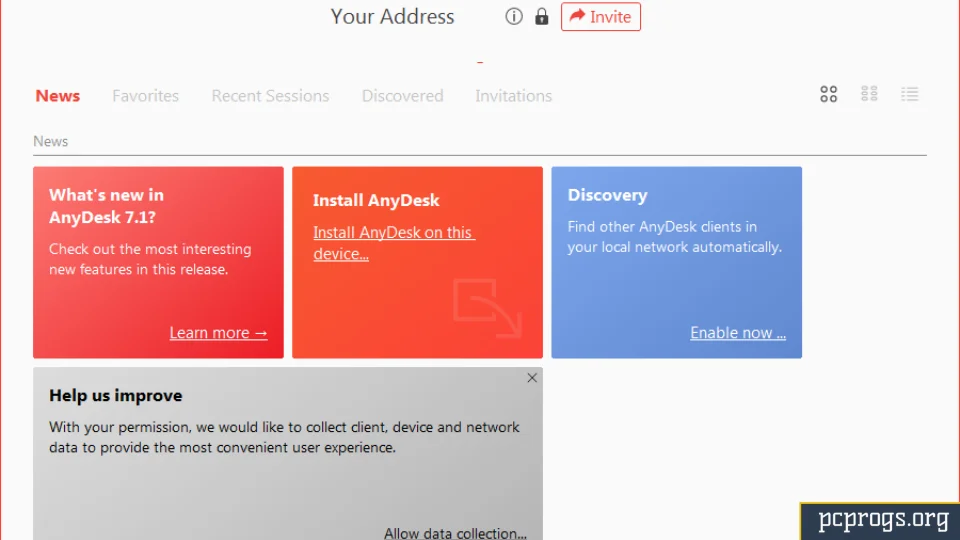Follow the Learn more link
The width and height of the screenshot is (960, 540).
tap(218, 332)
